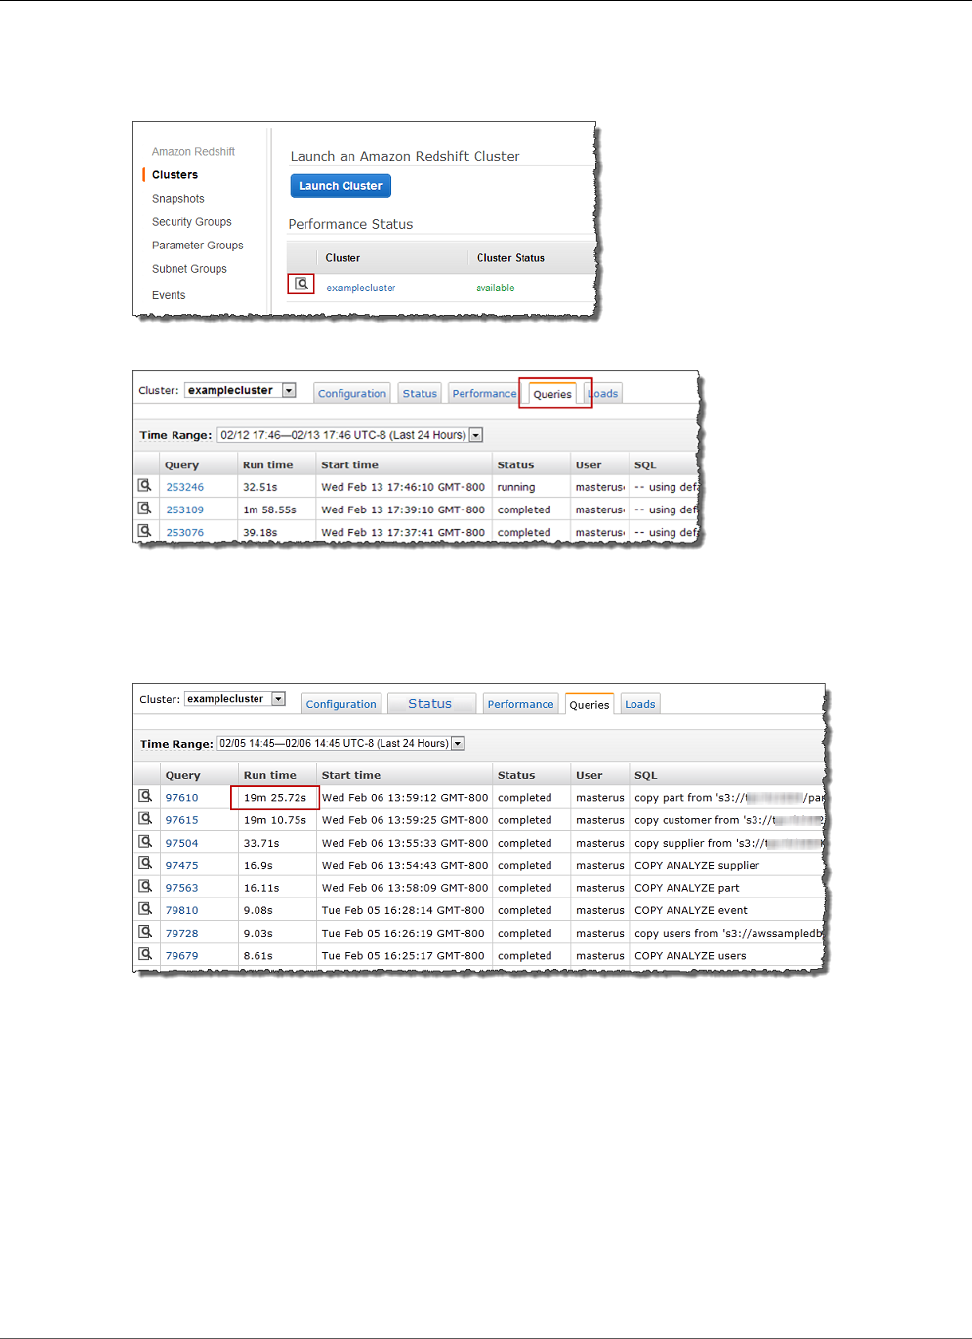Open query 253076 link
This screenshot has height=1339, width=972.
(x=185, y=533)
